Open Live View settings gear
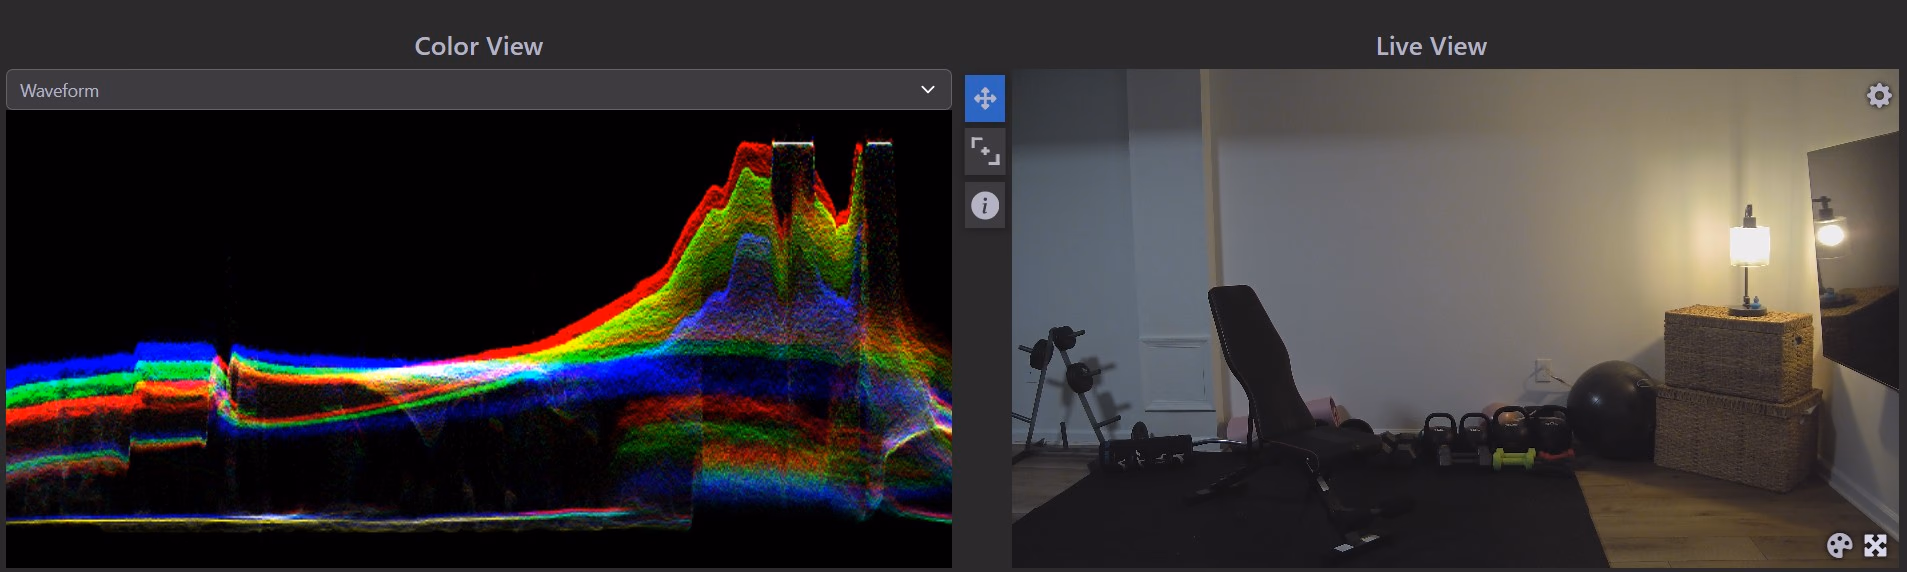This screenshot has width=1907, height=572. [1879, 95]
